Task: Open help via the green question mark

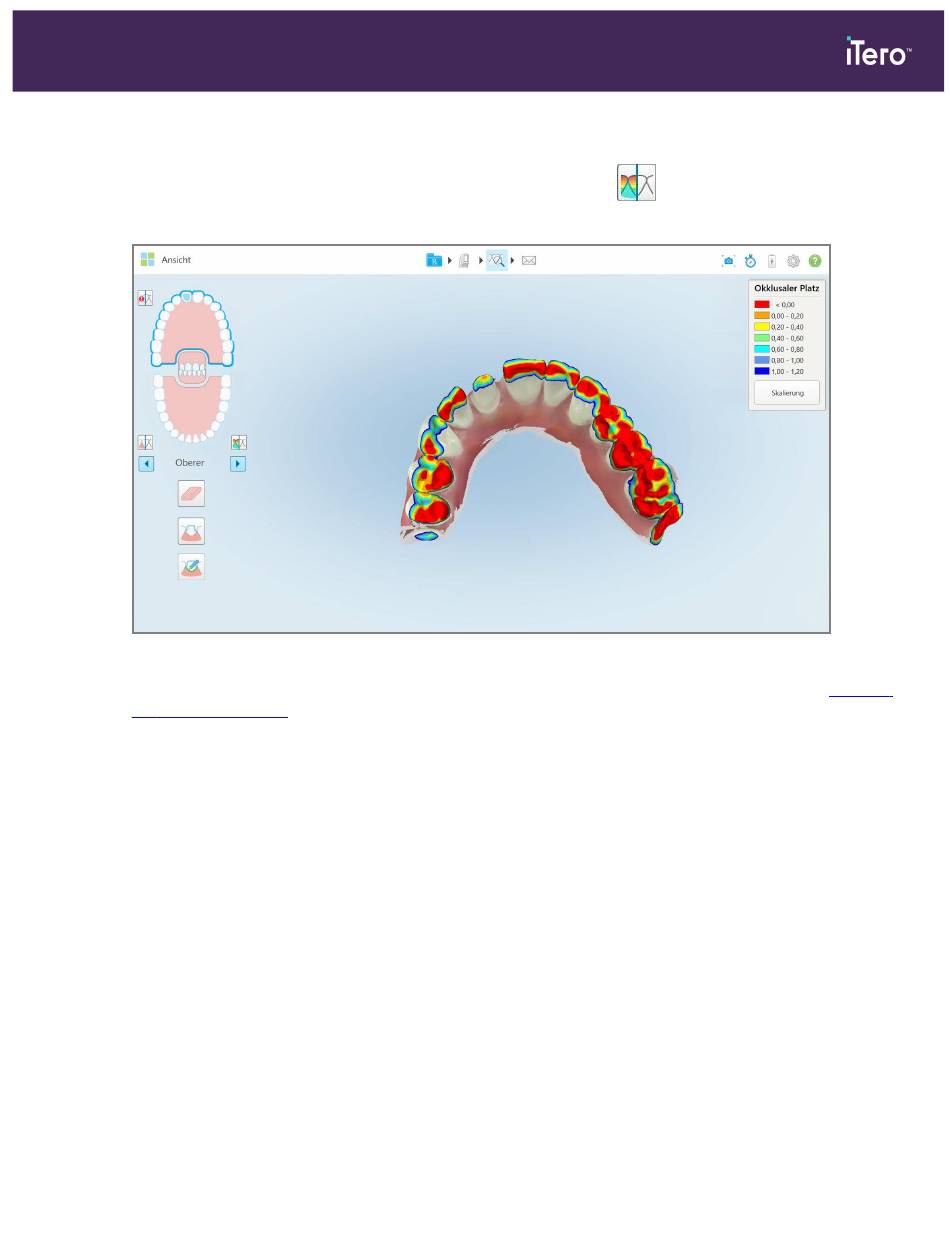Action: [x=815, y=260]
